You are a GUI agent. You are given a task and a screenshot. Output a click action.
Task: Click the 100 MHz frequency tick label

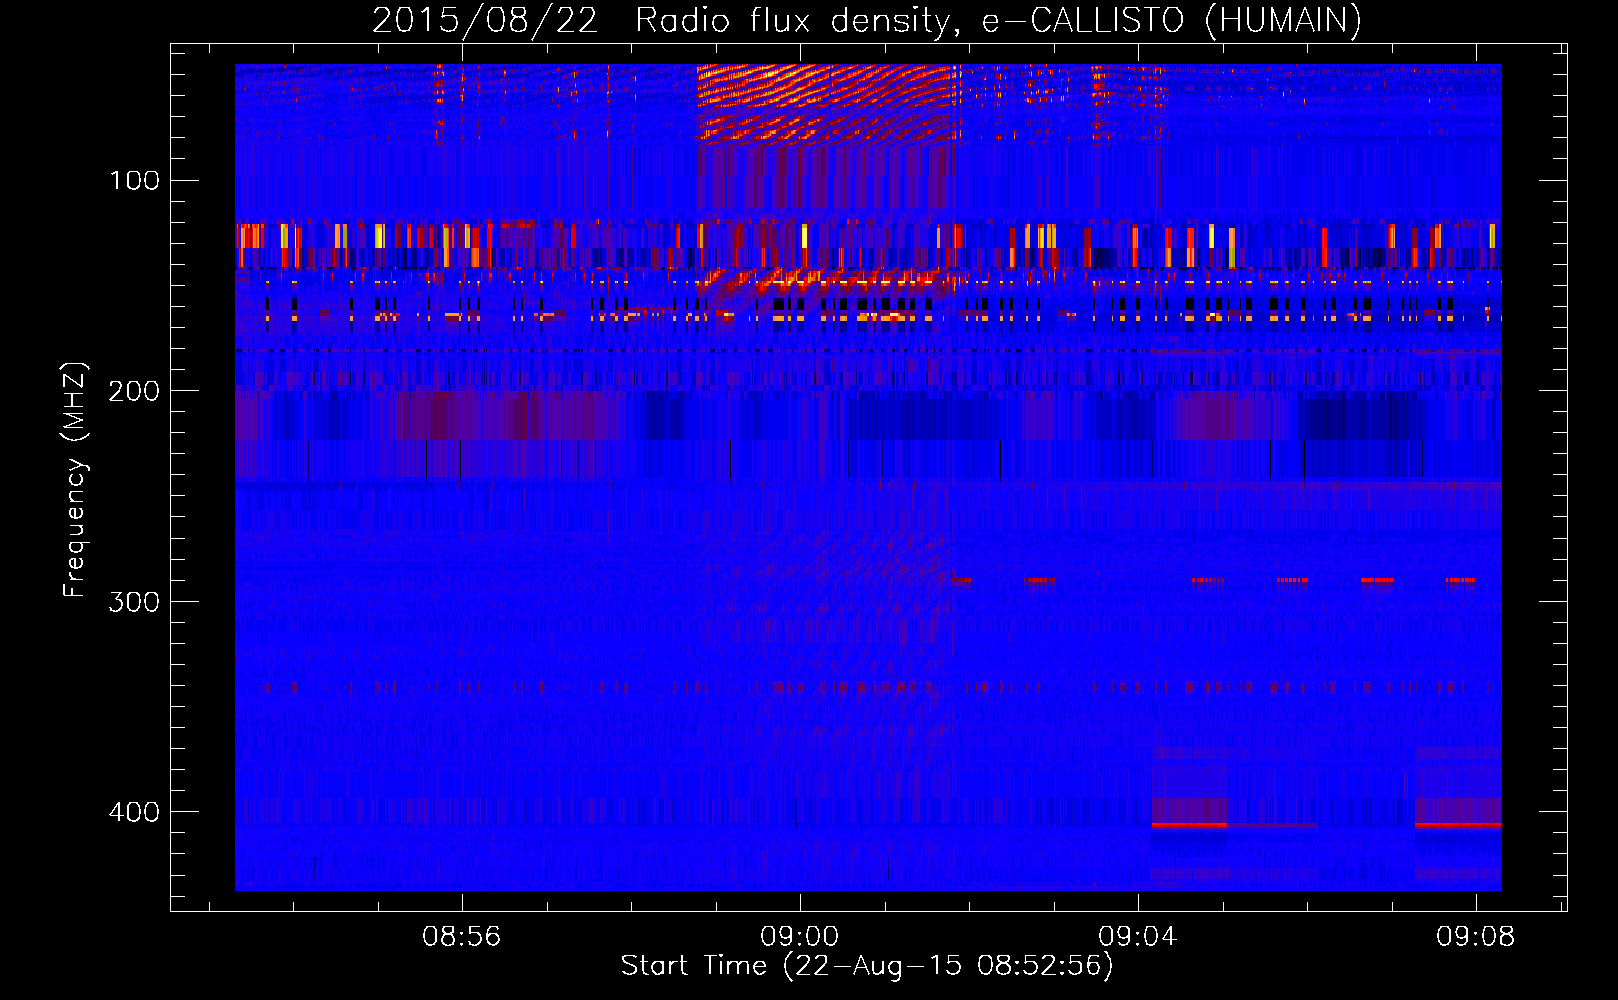(x=135, y=181)
